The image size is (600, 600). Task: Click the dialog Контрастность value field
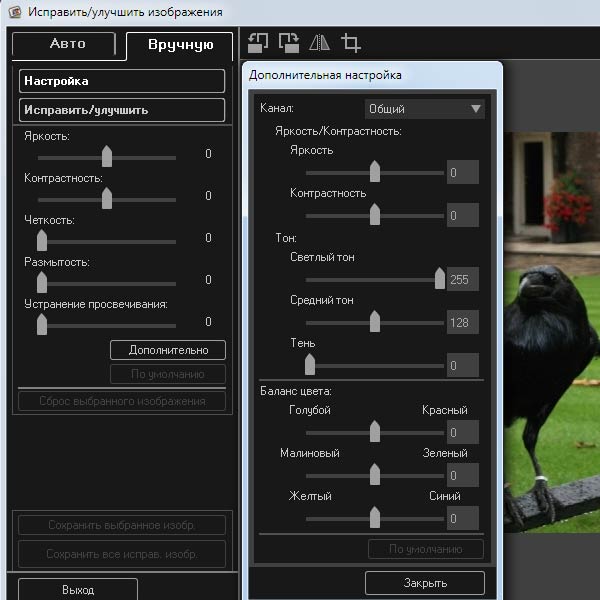[463, 215]
